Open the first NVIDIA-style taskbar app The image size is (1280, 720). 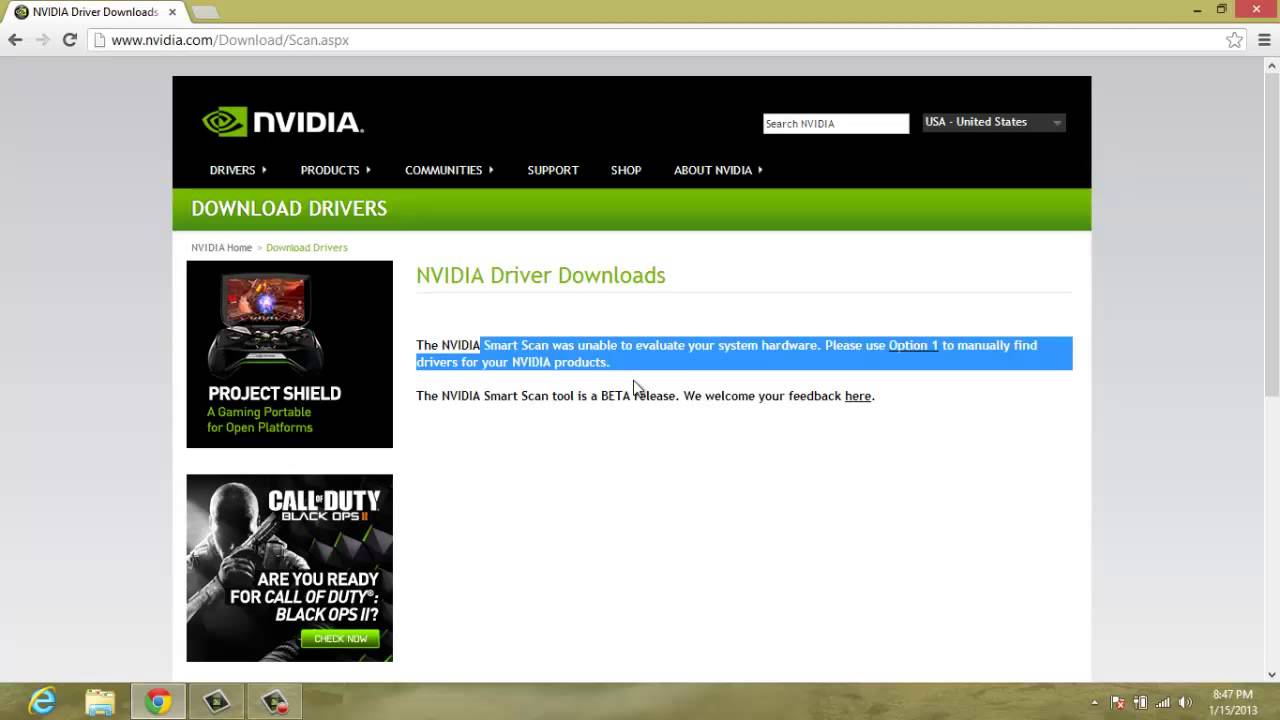pyautogui.click(x=216, y=701)
